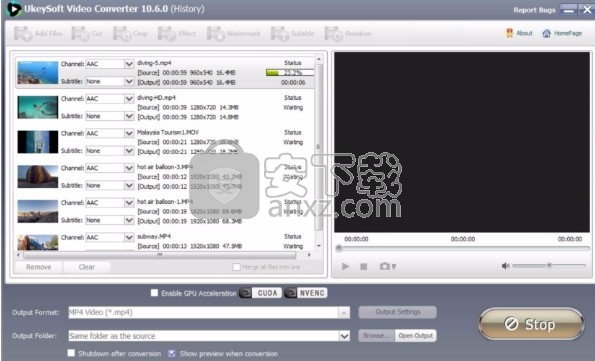Click the Output Format field

click(x=209, y=312)
